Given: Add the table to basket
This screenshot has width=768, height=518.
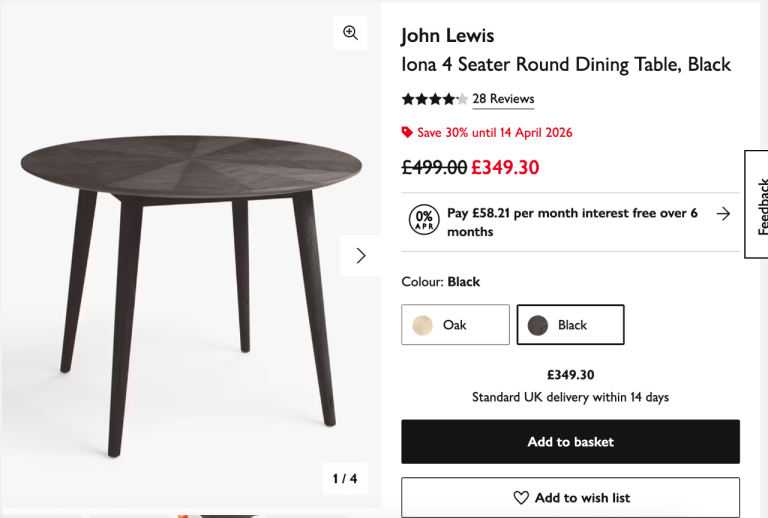Looking at the screenshot, I should pos(570,442).
